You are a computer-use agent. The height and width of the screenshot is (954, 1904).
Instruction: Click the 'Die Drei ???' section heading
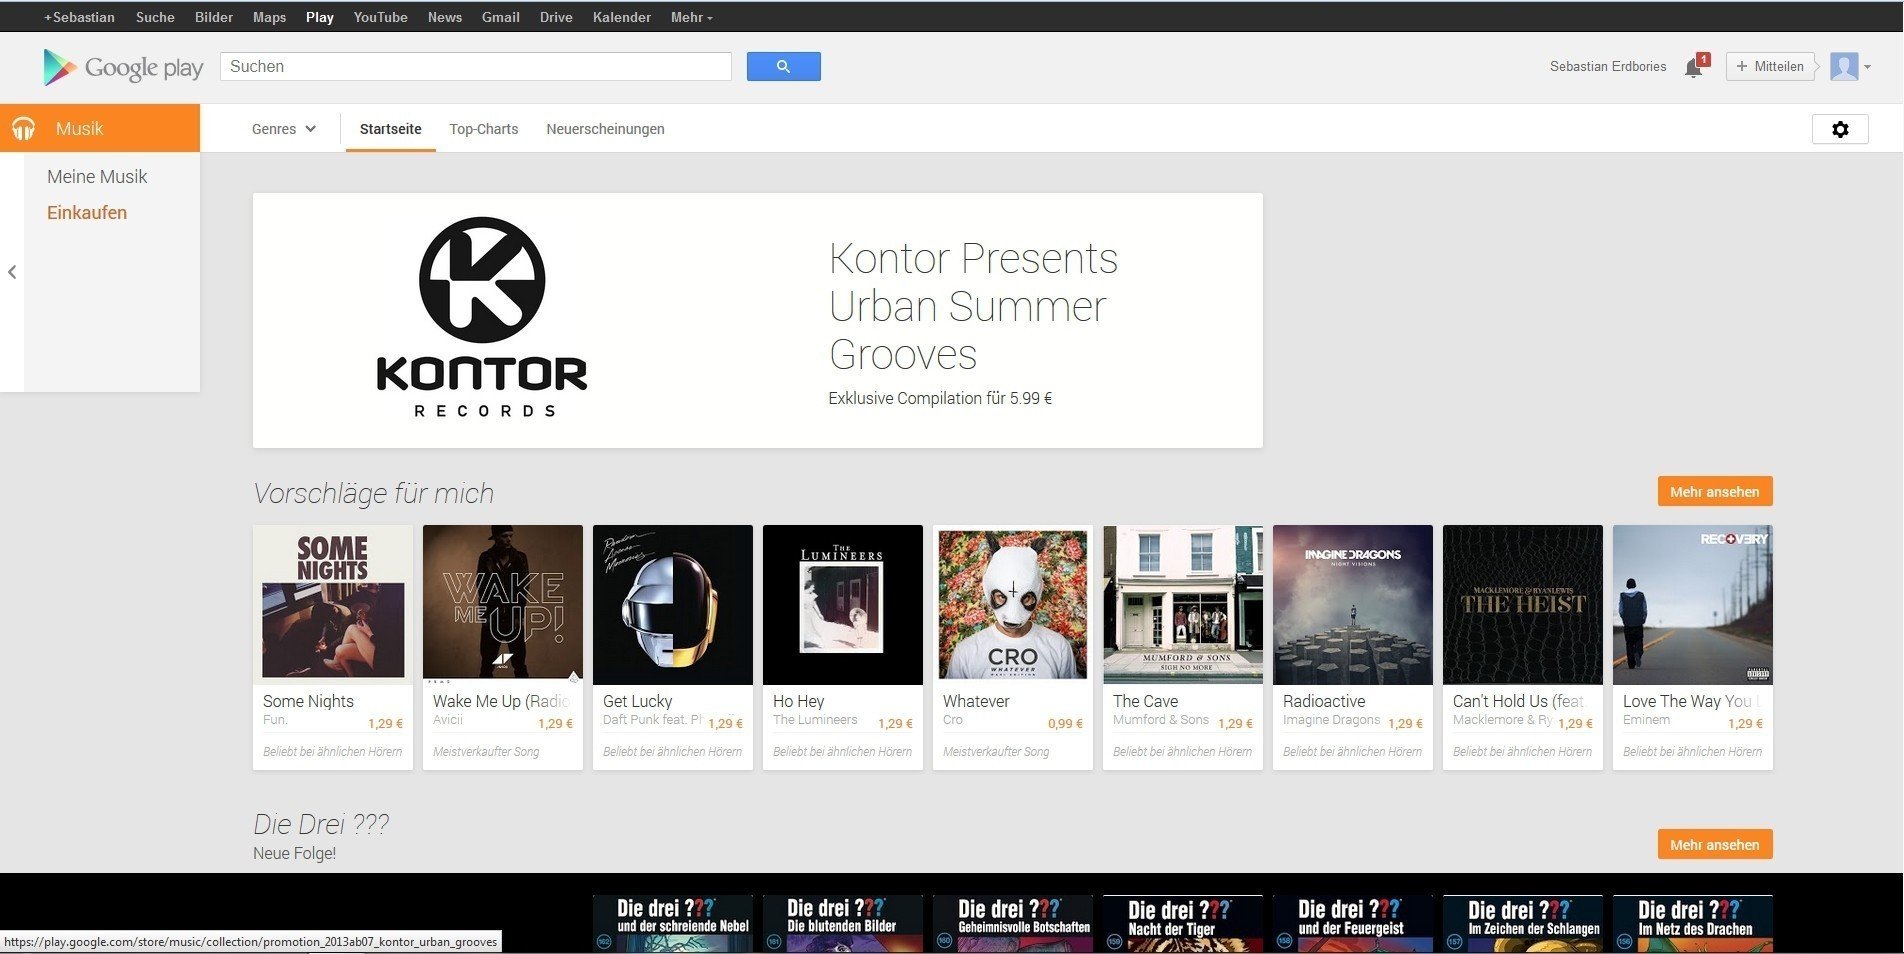(x=321, y=824)
